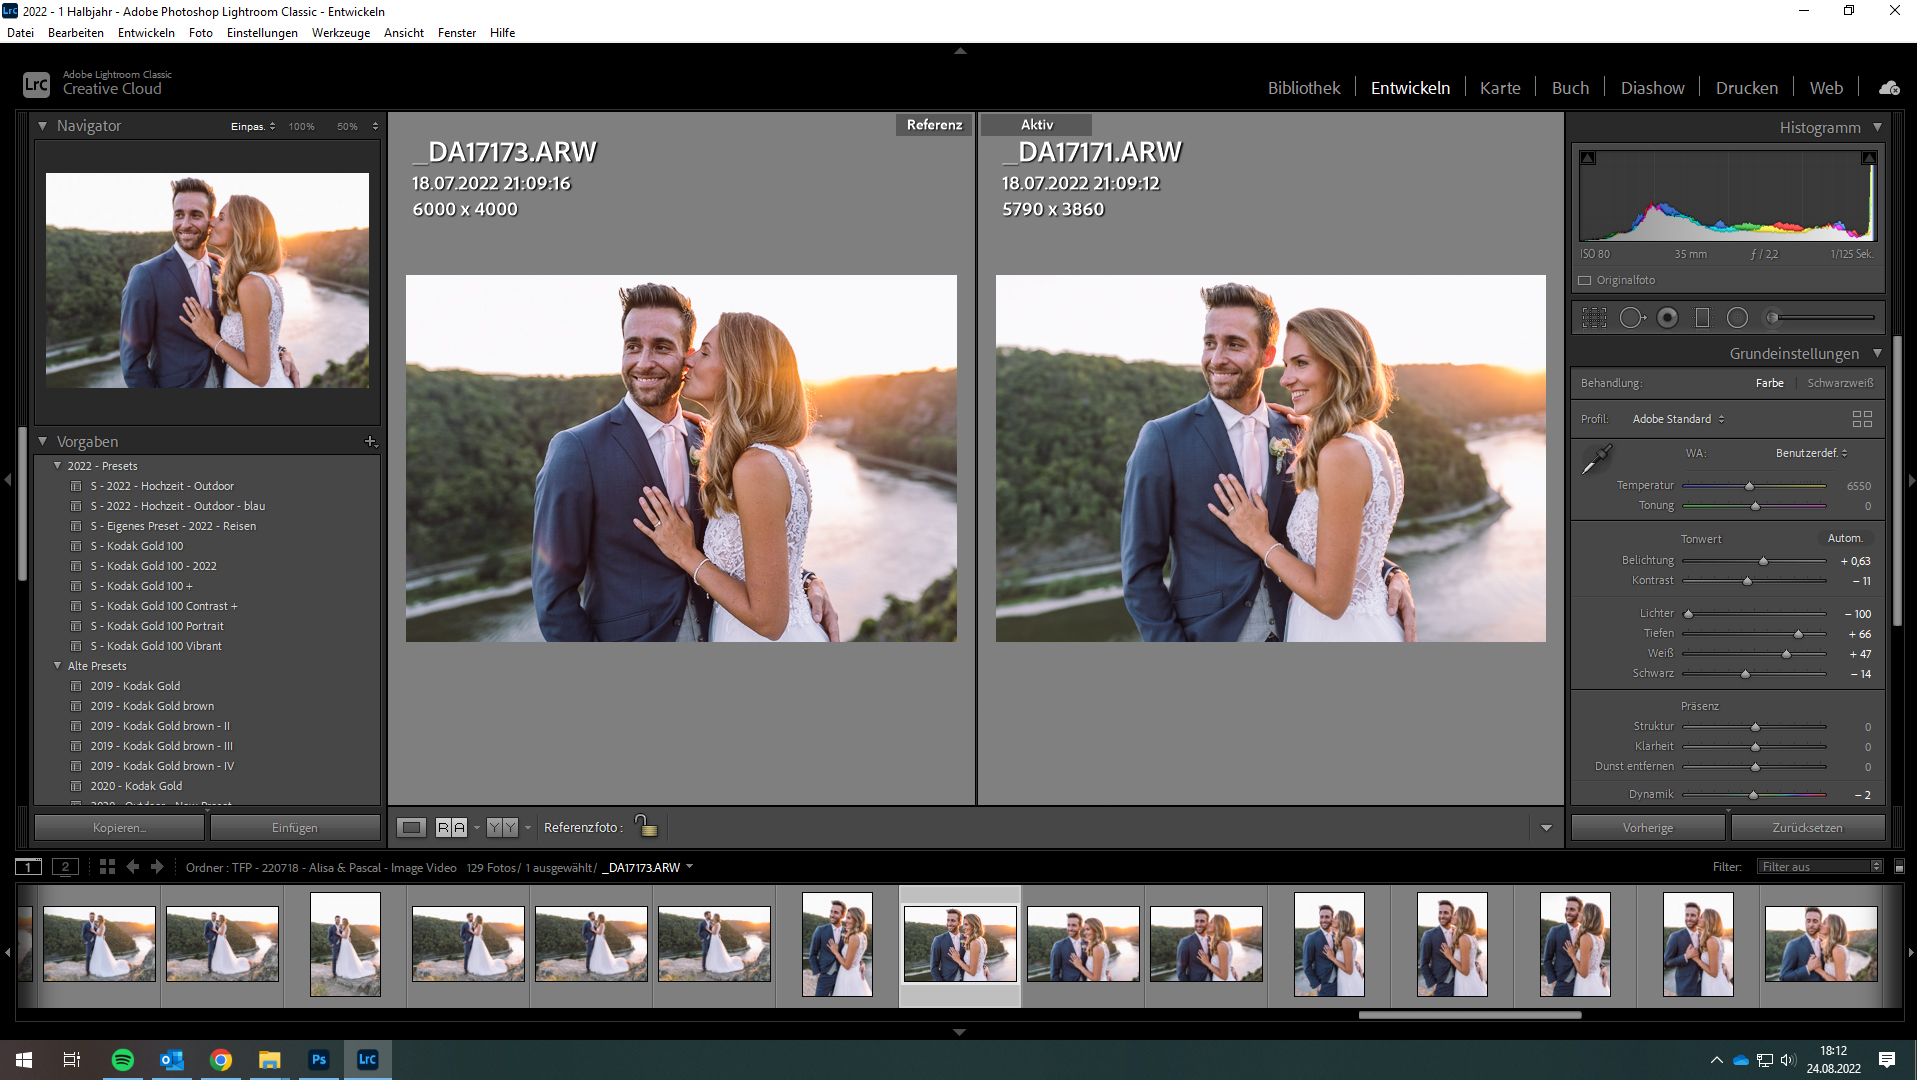The image size is (1917, 1080).
Task: Switch to Reference View R|A mode
Action: point(451,827)
